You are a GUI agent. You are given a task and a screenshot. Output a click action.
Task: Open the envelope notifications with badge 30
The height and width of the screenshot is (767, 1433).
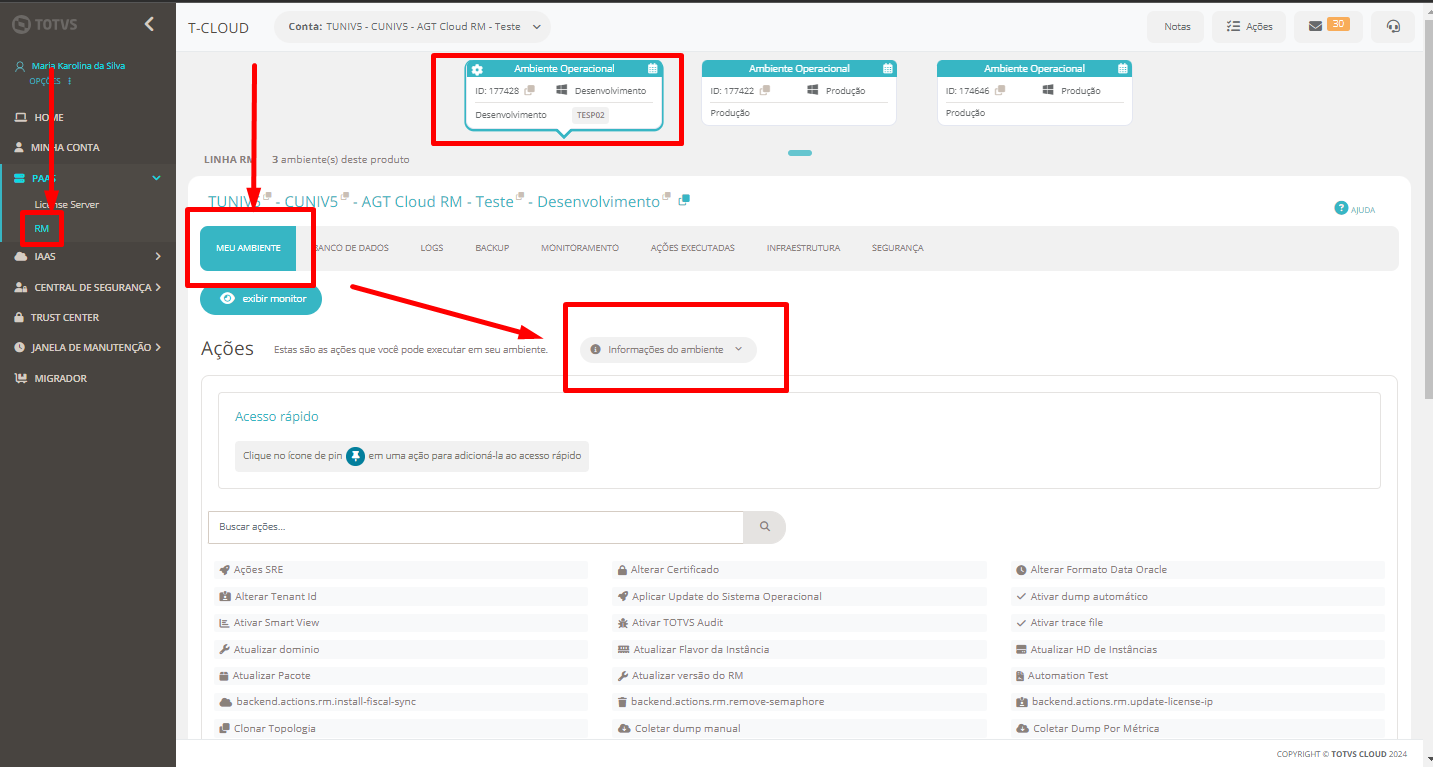(x=1328, y=26)
